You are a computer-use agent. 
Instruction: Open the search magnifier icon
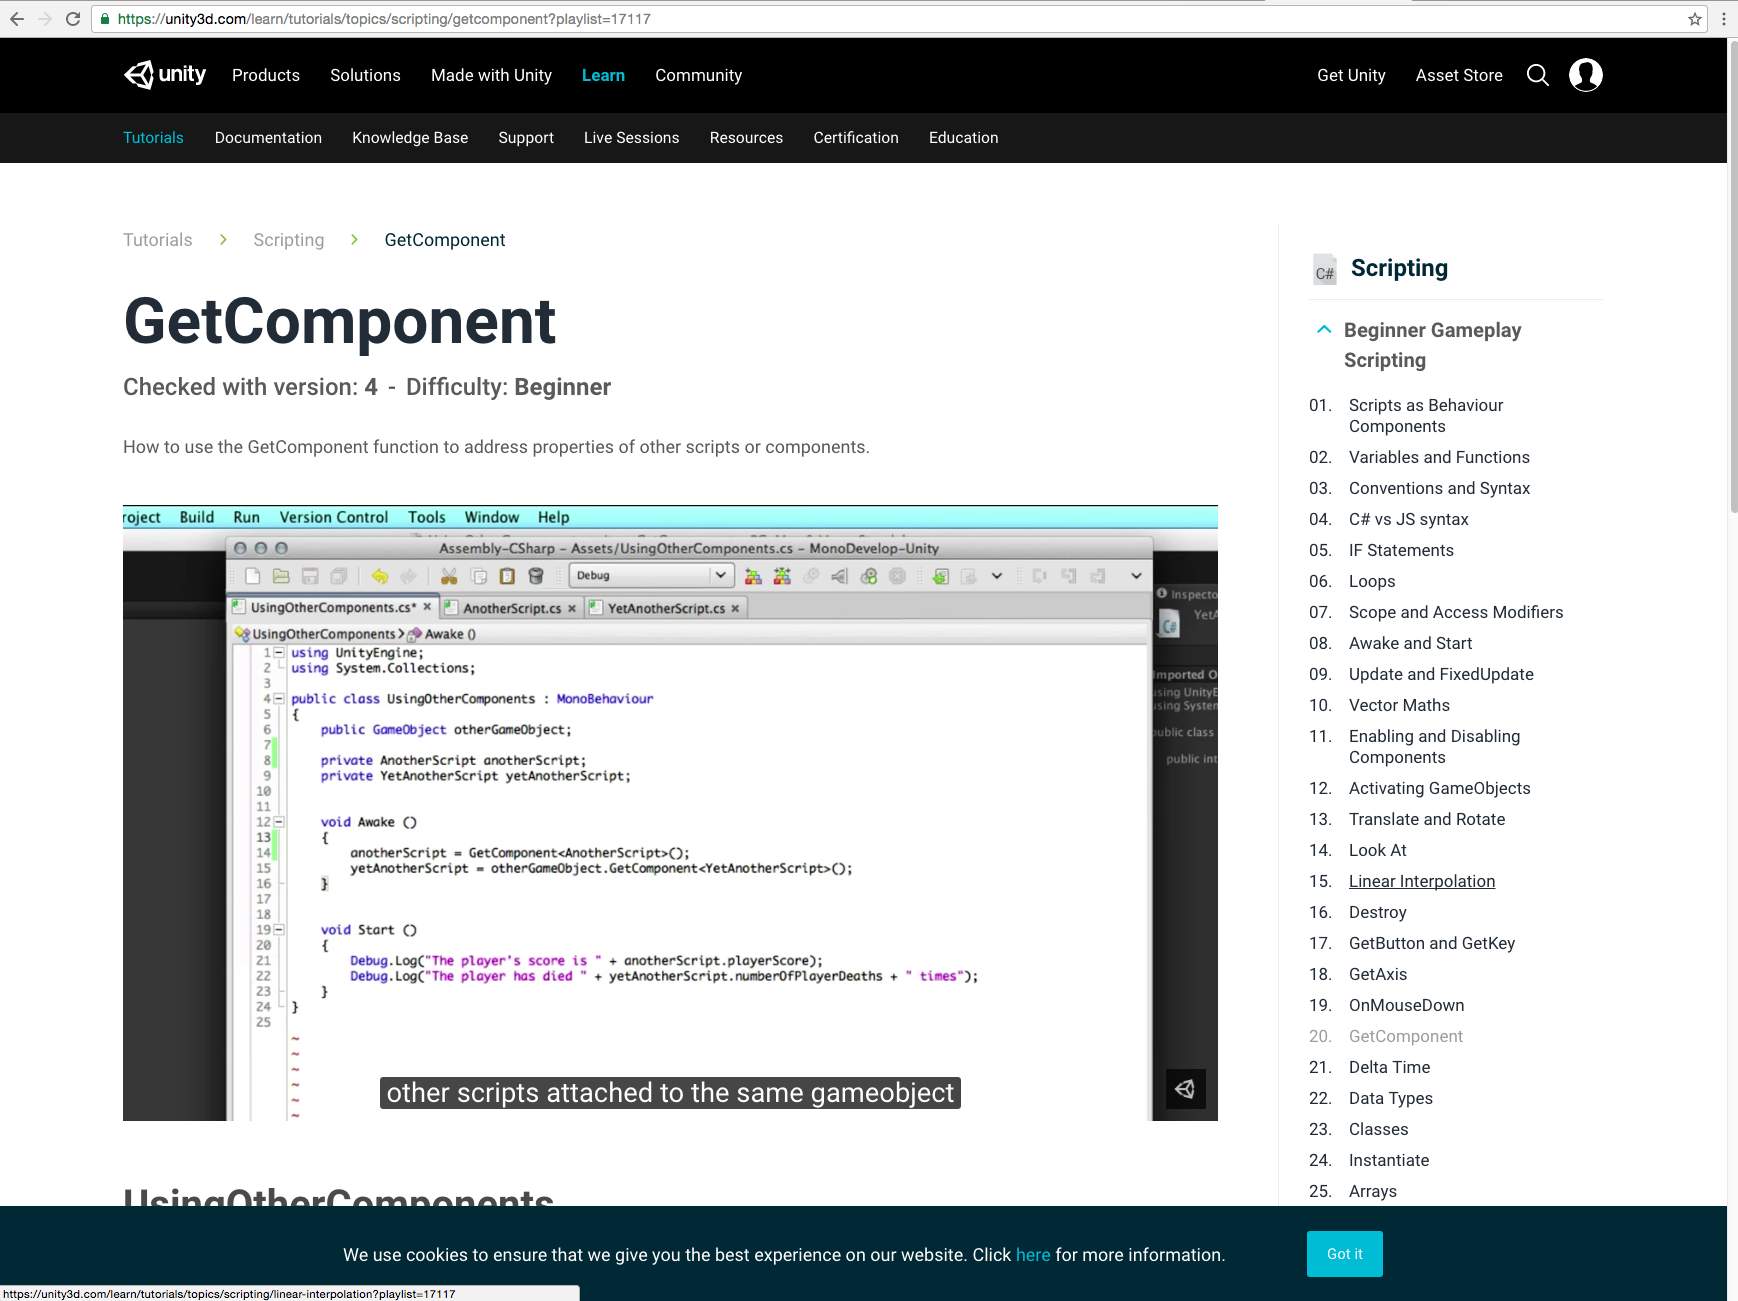(1538, 75)
